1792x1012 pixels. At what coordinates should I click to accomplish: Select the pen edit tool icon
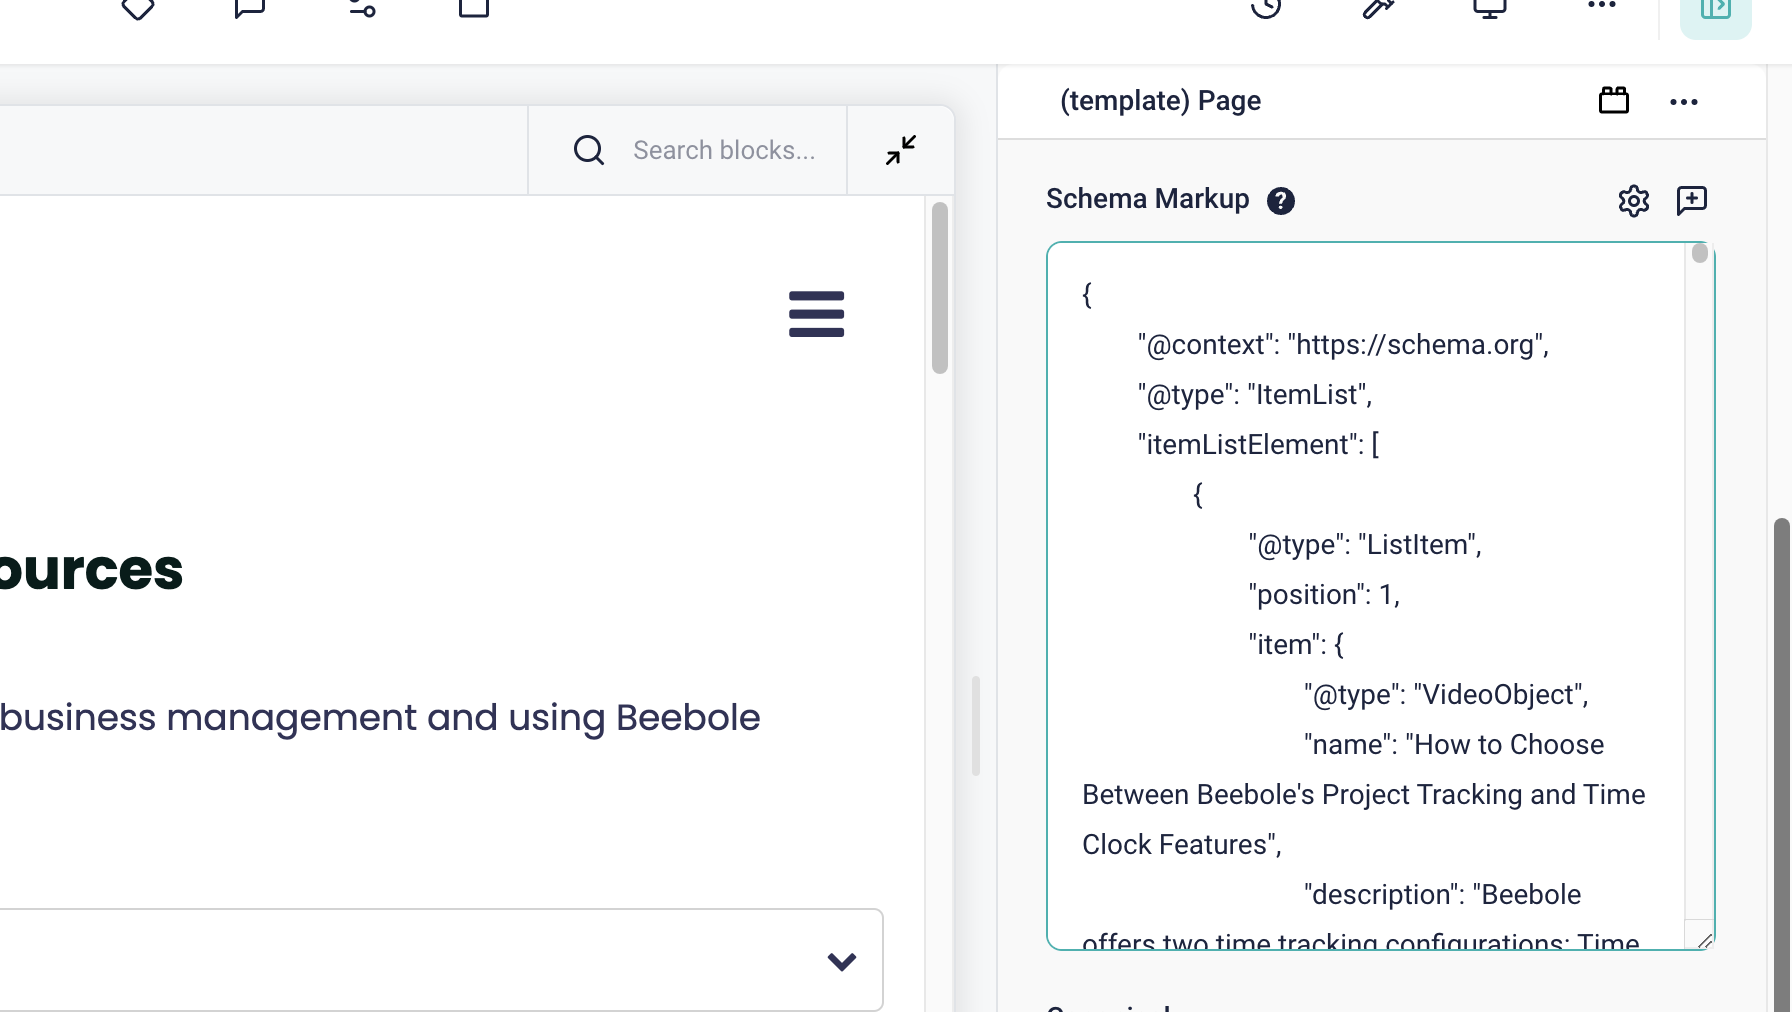tap(1378, 8)
